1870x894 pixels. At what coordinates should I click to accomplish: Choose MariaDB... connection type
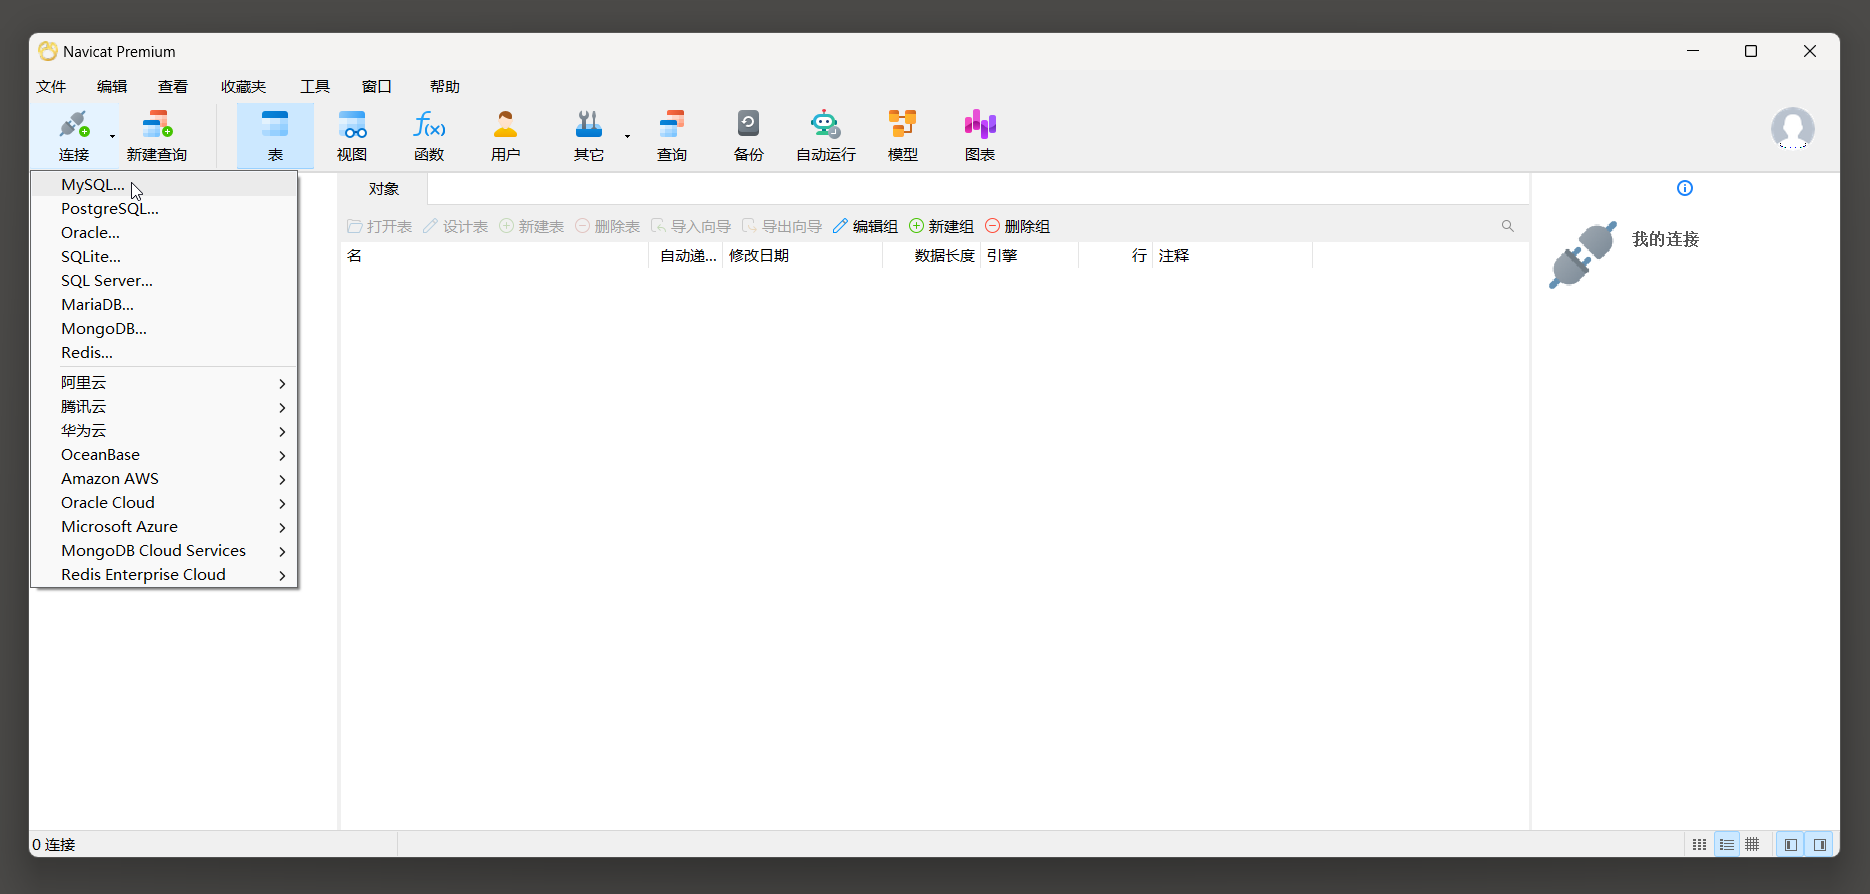(164, 304)
